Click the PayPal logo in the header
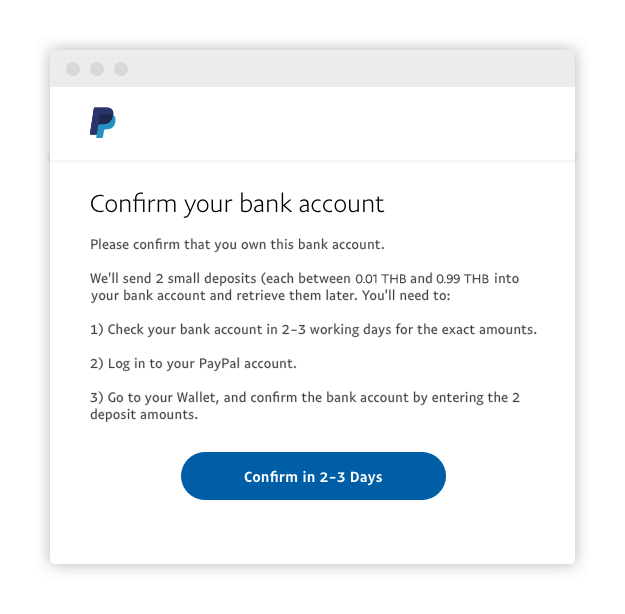Viewport: 625px width, 614px height. pos(102,123)
